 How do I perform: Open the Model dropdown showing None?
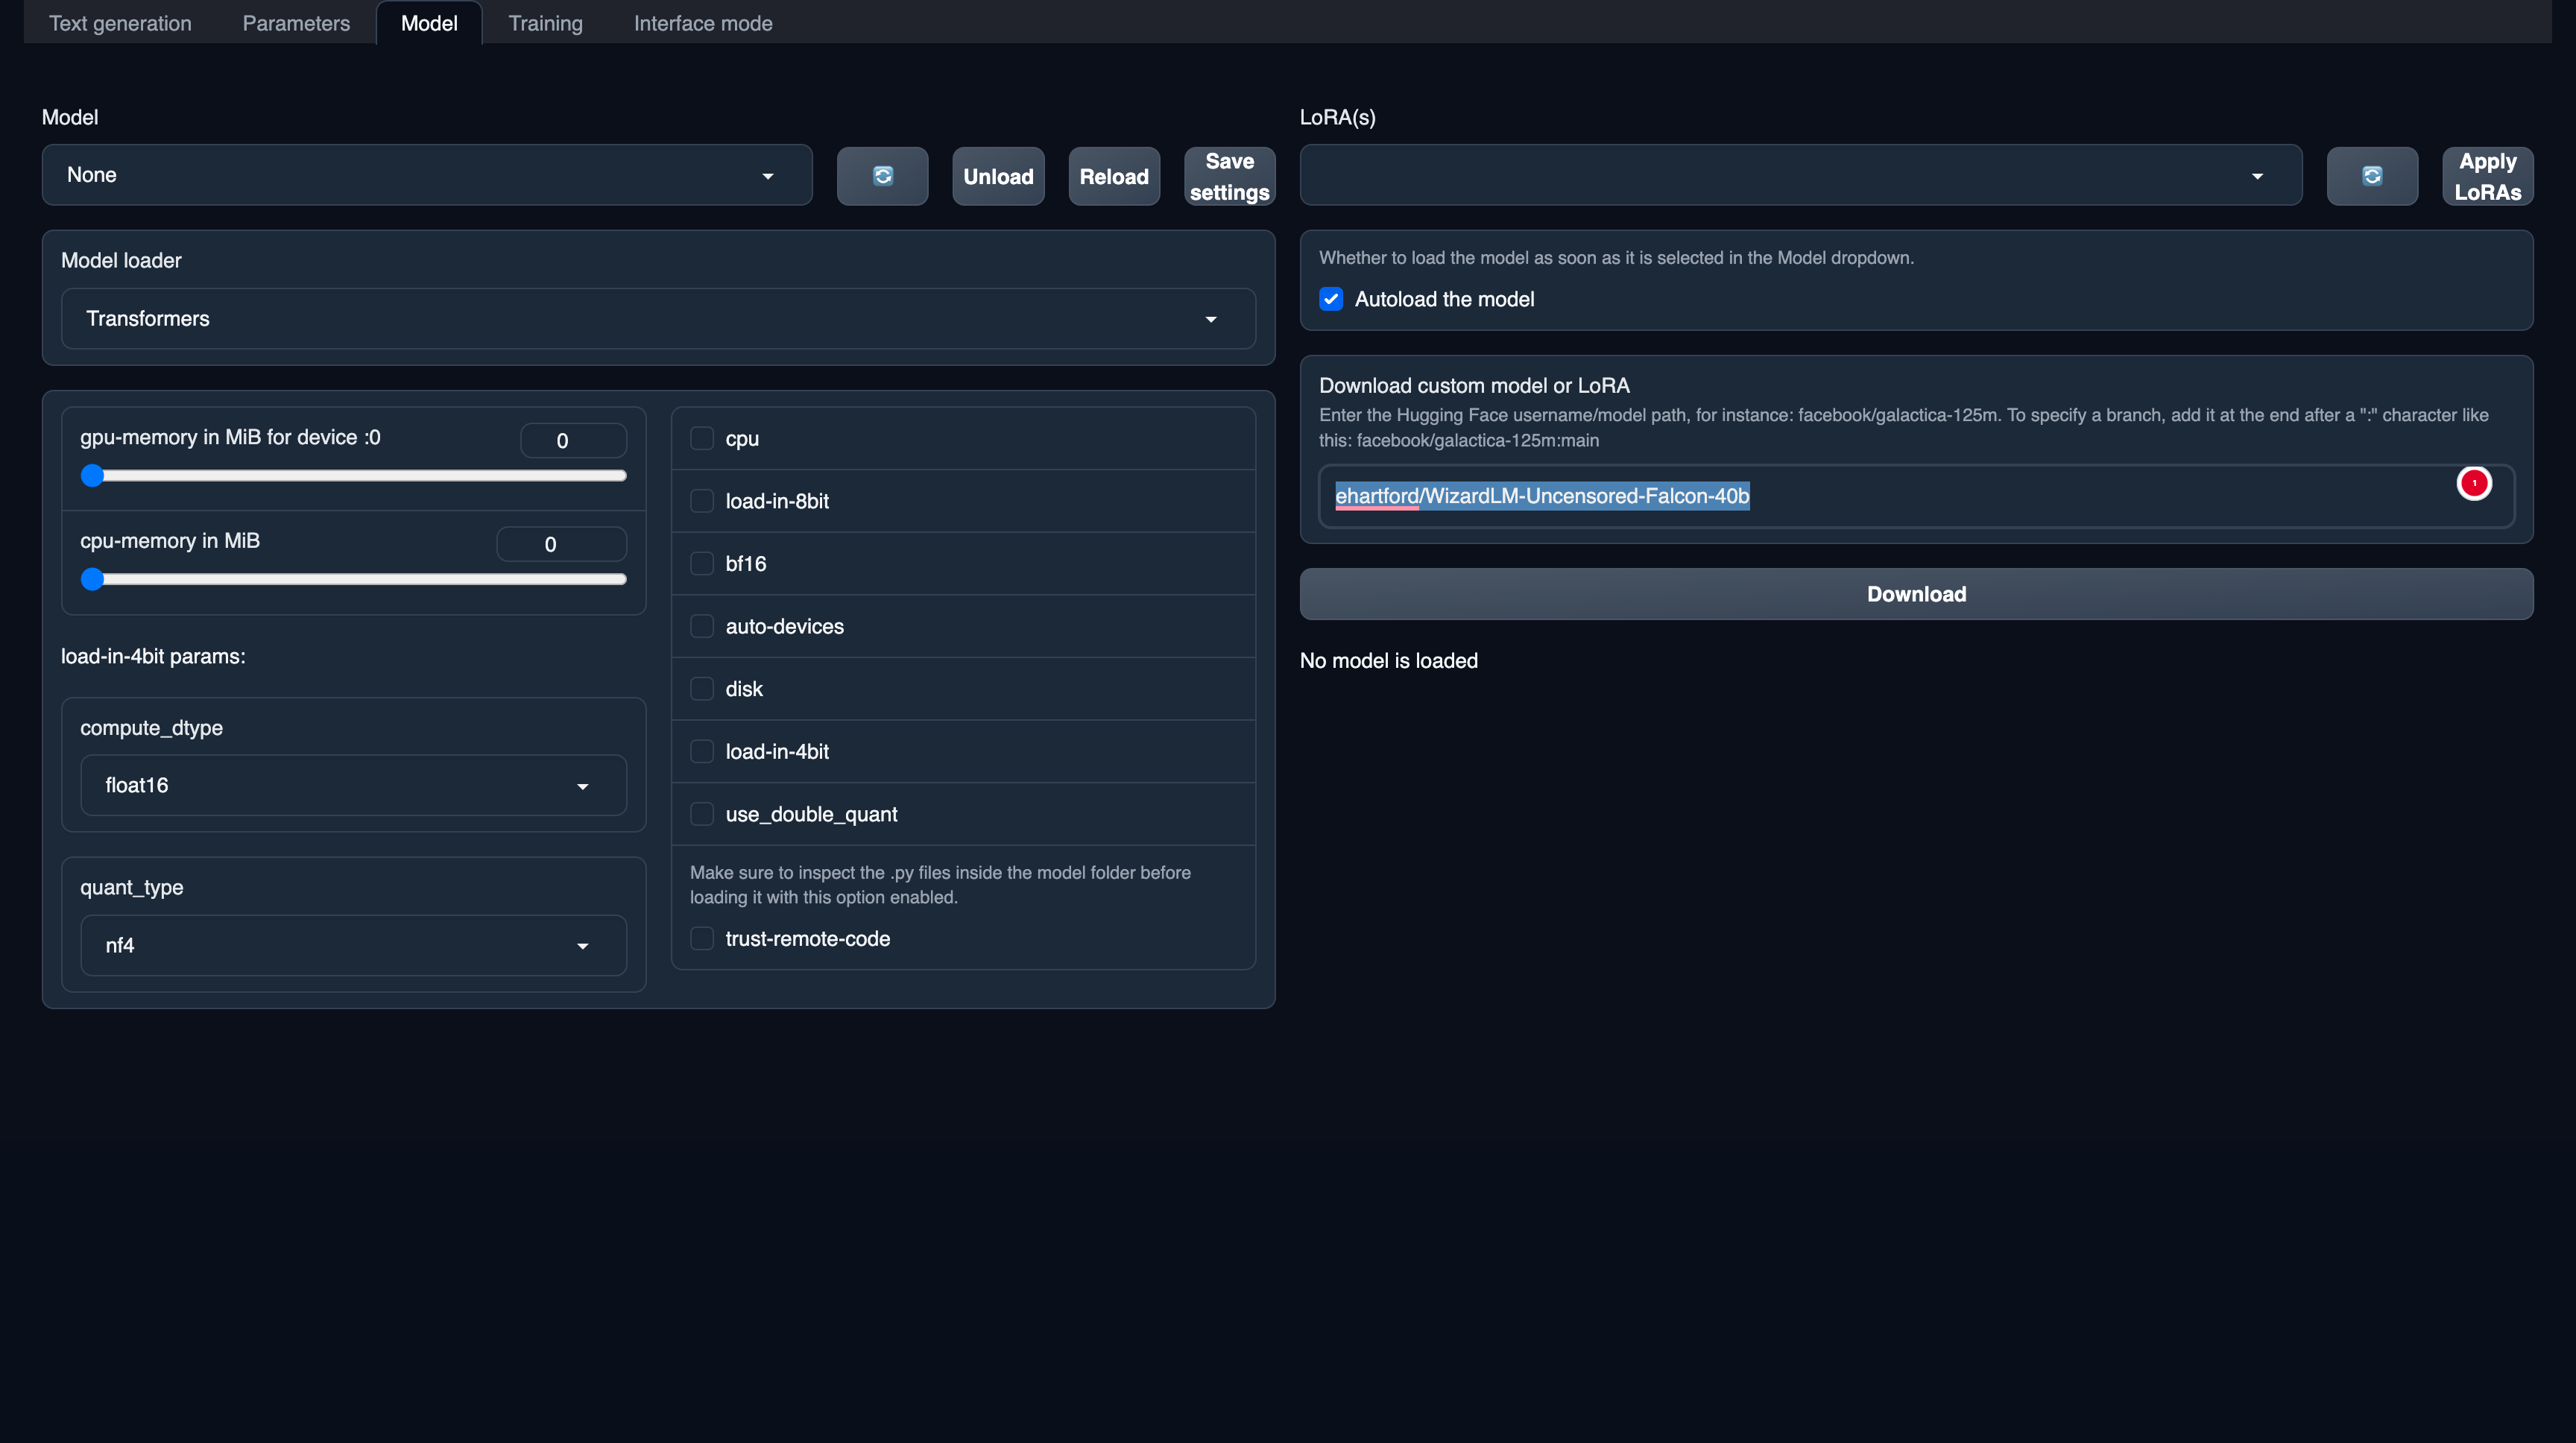click(427, 175)
